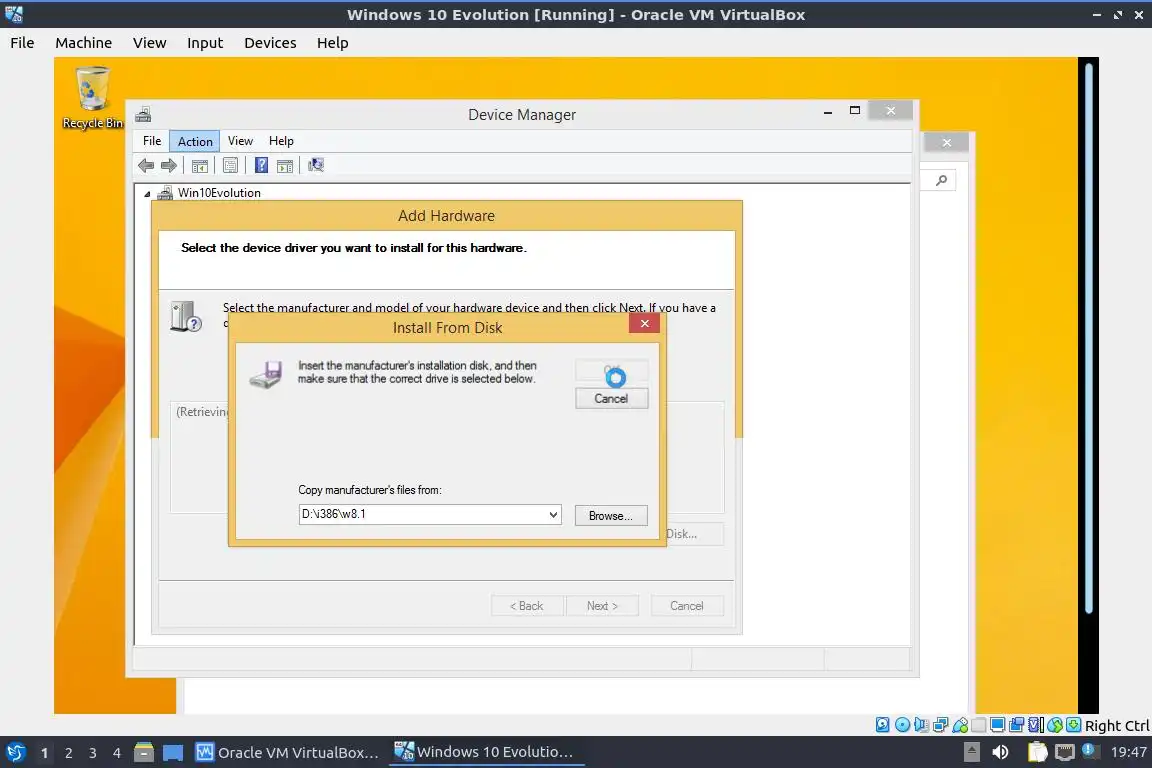Toggle the show/hide action pane toolbar icon
The width and height of the screenshot is (1152, 768).
(x=285, y=166)
